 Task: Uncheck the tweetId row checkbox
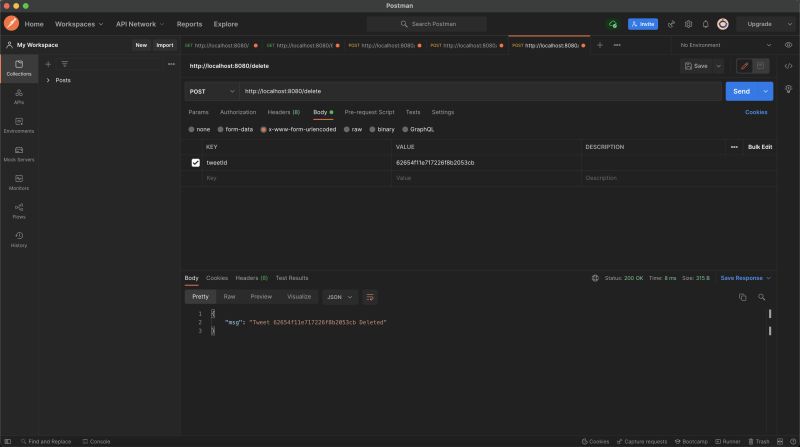coord(195,163)
